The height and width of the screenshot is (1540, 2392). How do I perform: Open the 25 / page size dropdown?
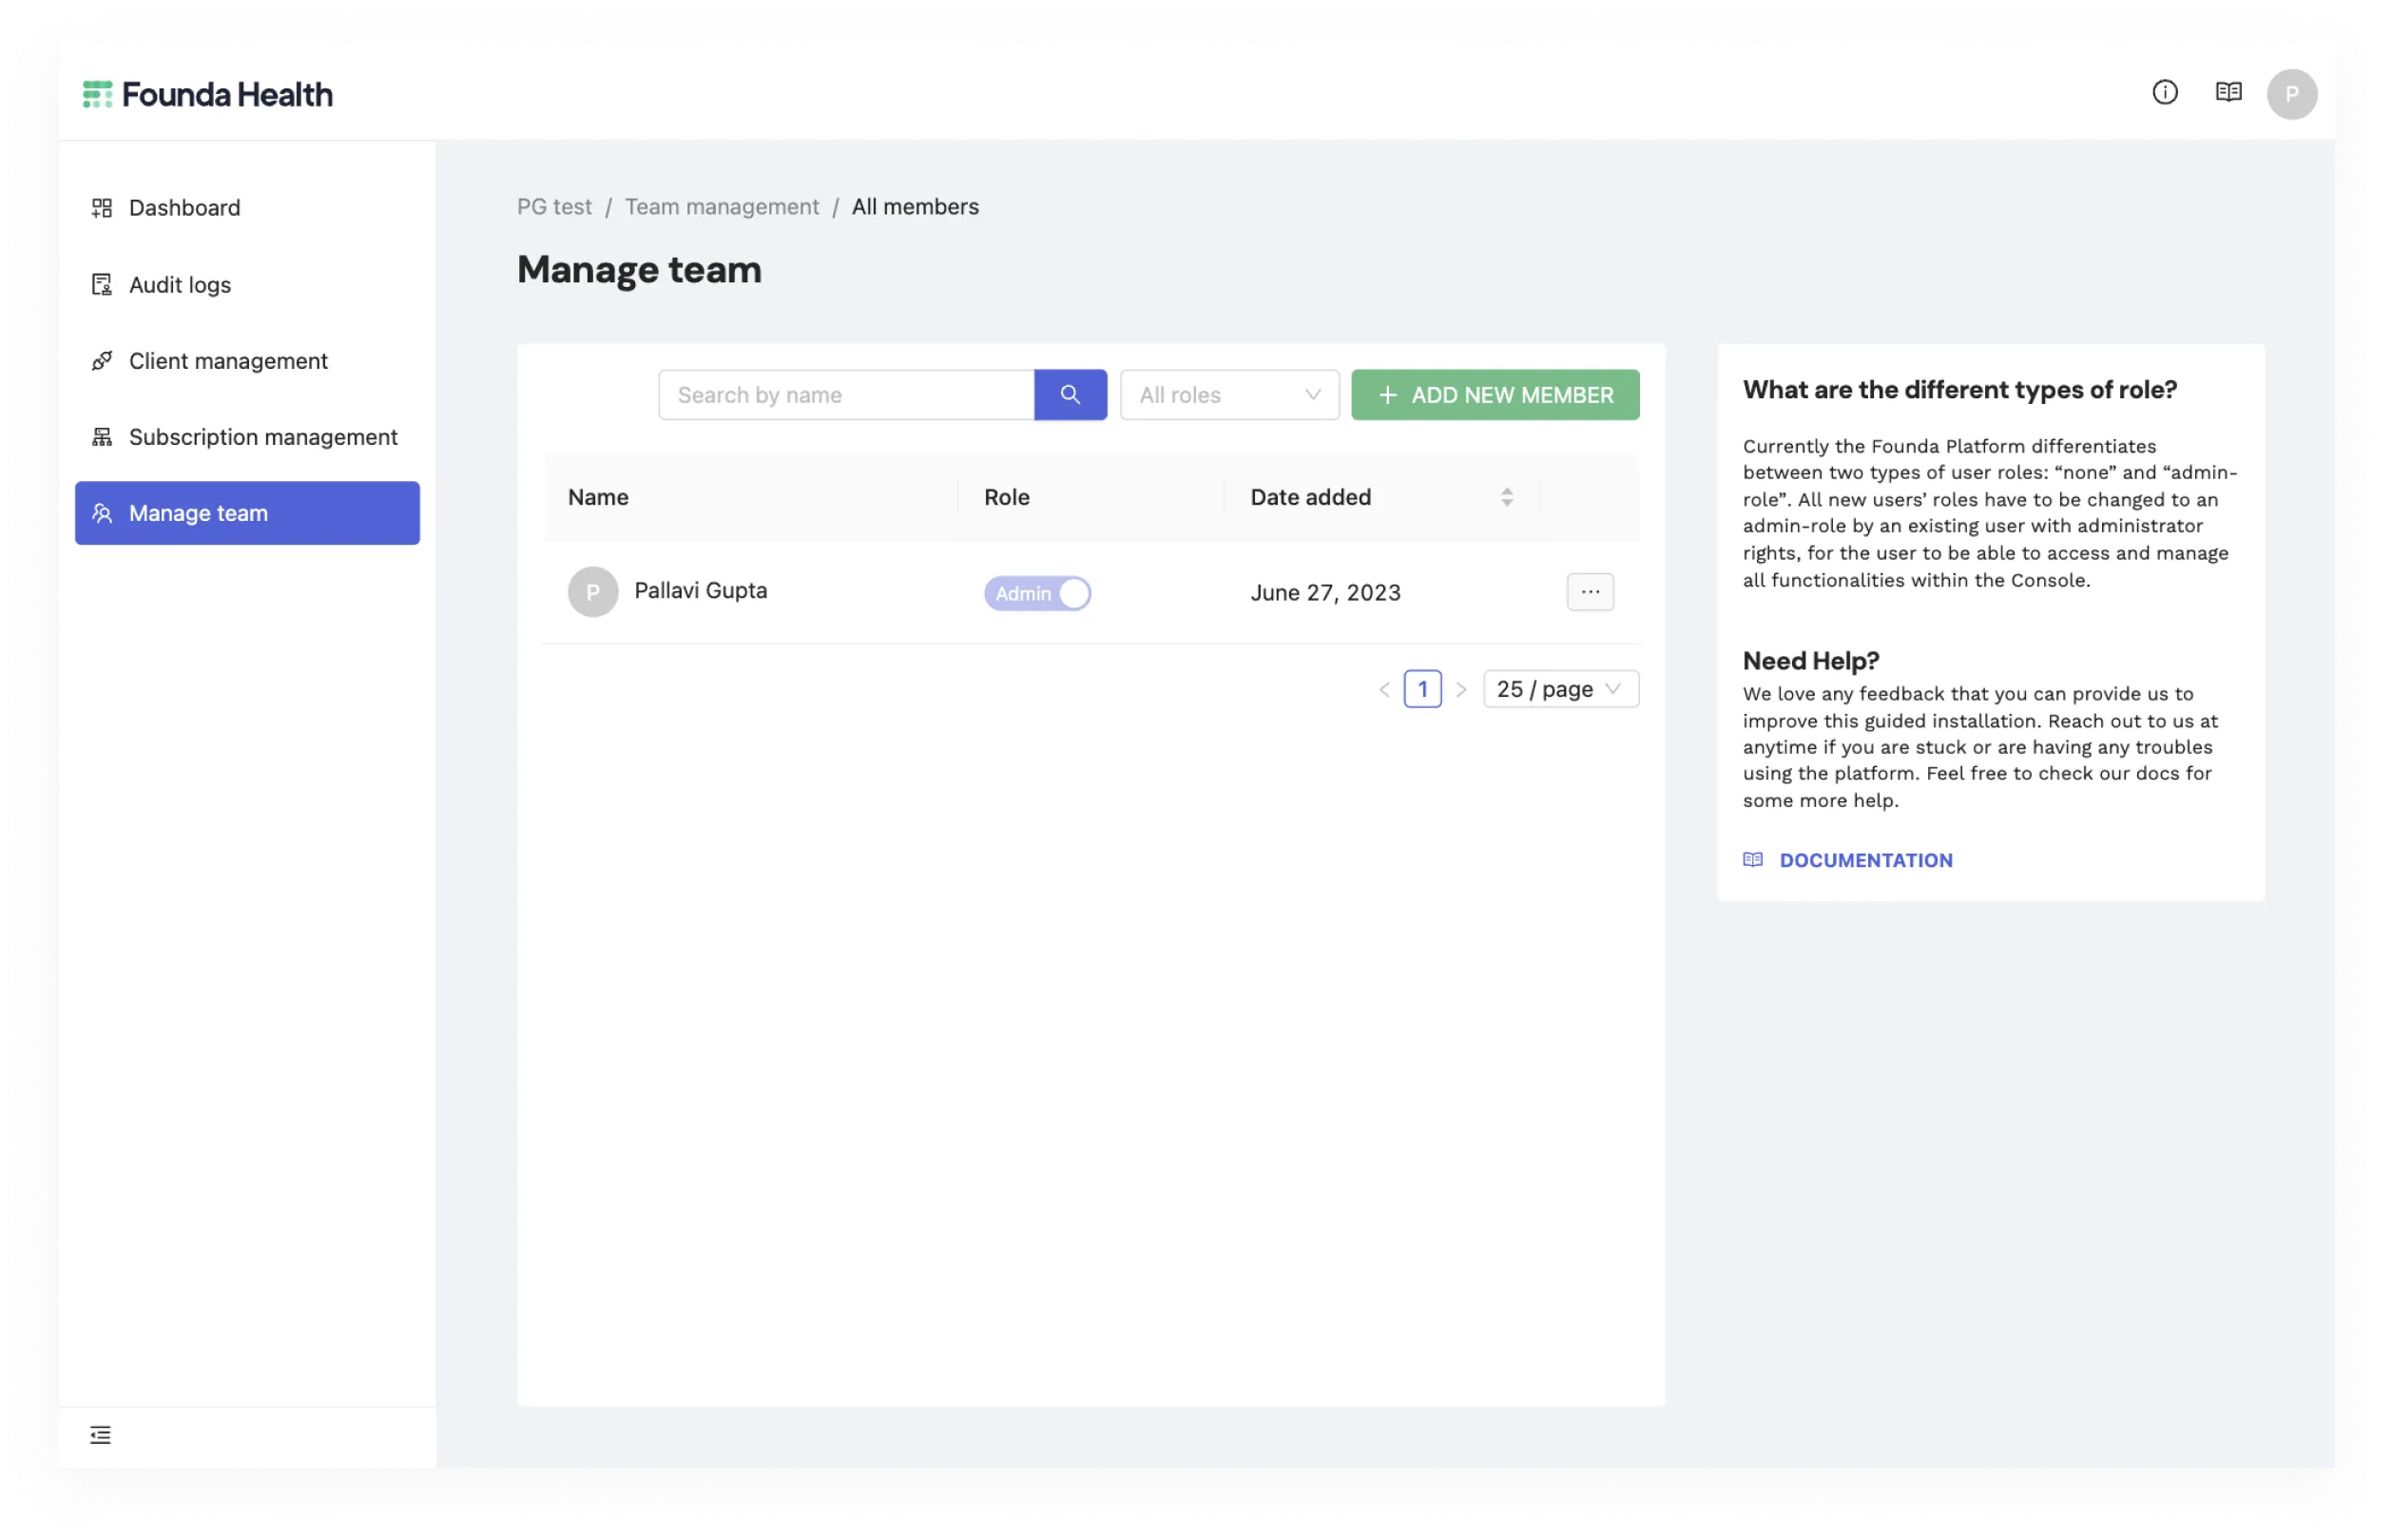1560,689
